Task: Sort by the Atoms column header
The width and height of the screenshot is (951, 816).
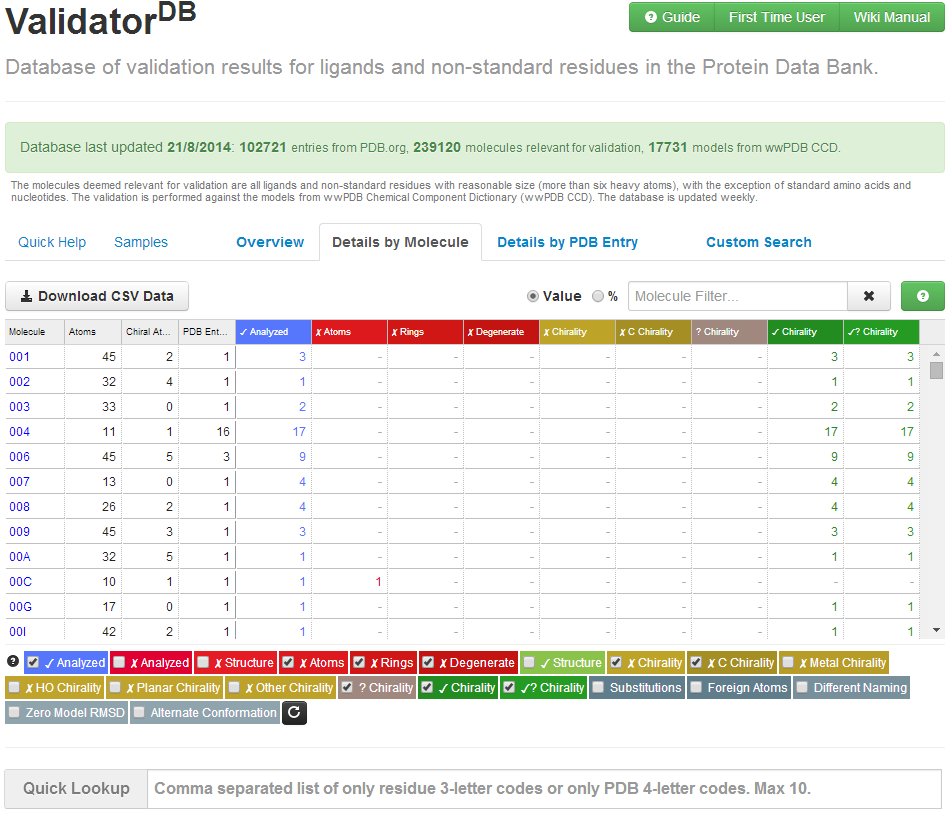Action: 93,332
